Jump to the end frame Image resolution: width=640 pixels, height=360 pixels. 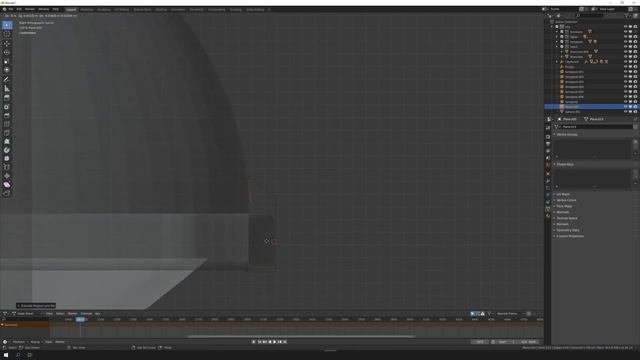pos(285,342)
